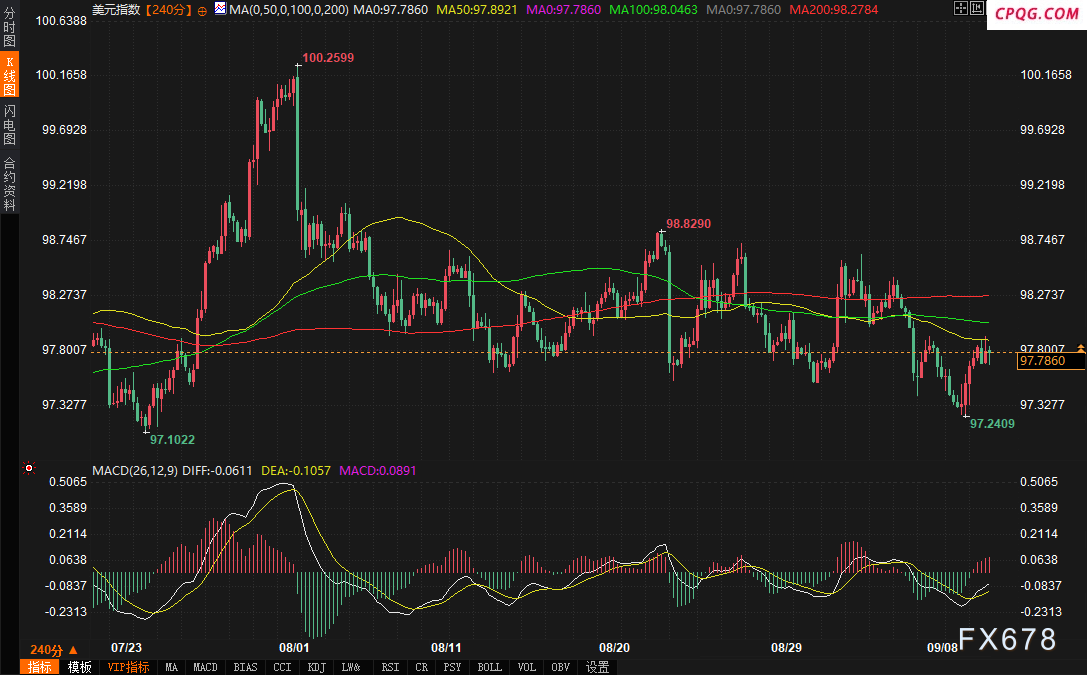Enable the KDJ indicator in bottom bar
1087x675 pixels.
tap(316, 667)
